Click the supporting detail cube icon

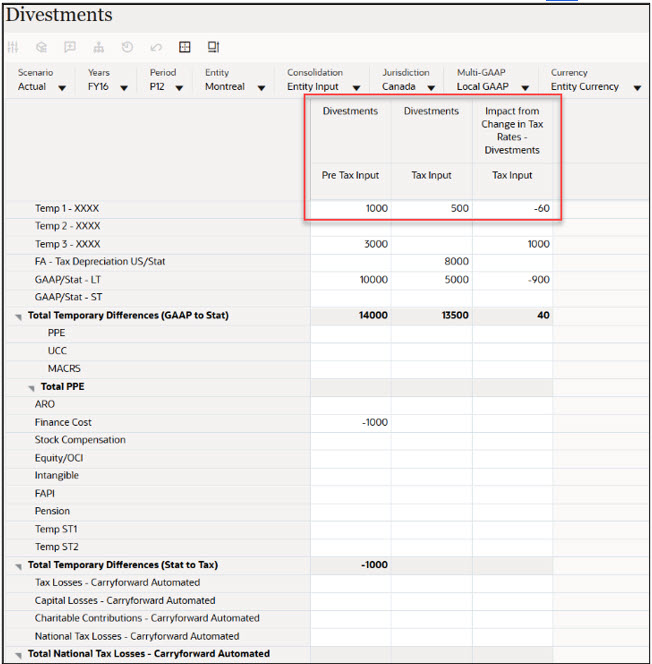coord(41,47)
